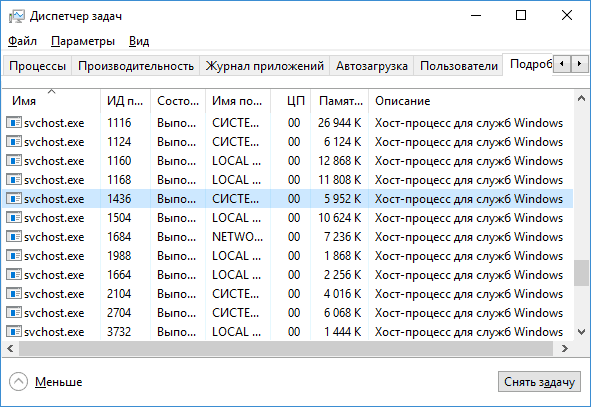591x407 pixels.
Task: Select the memory value 11 808 K
Action: (339, 180)
